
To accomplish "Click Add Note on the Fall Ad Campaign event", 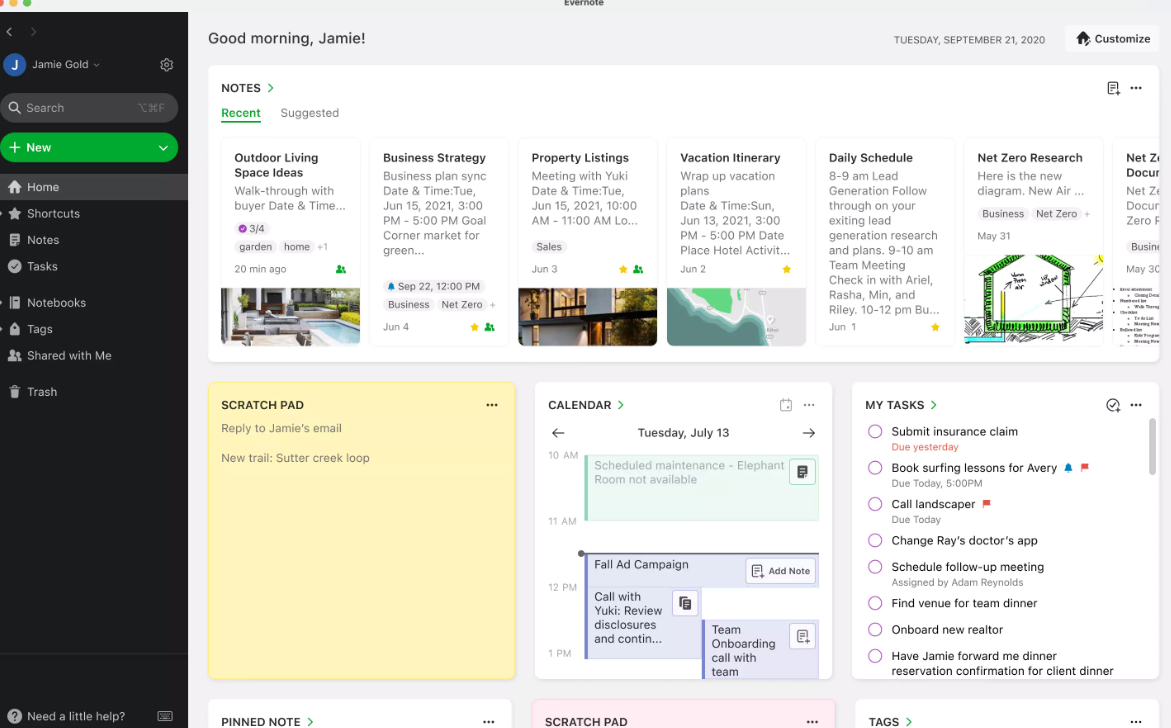I will 780,570.
